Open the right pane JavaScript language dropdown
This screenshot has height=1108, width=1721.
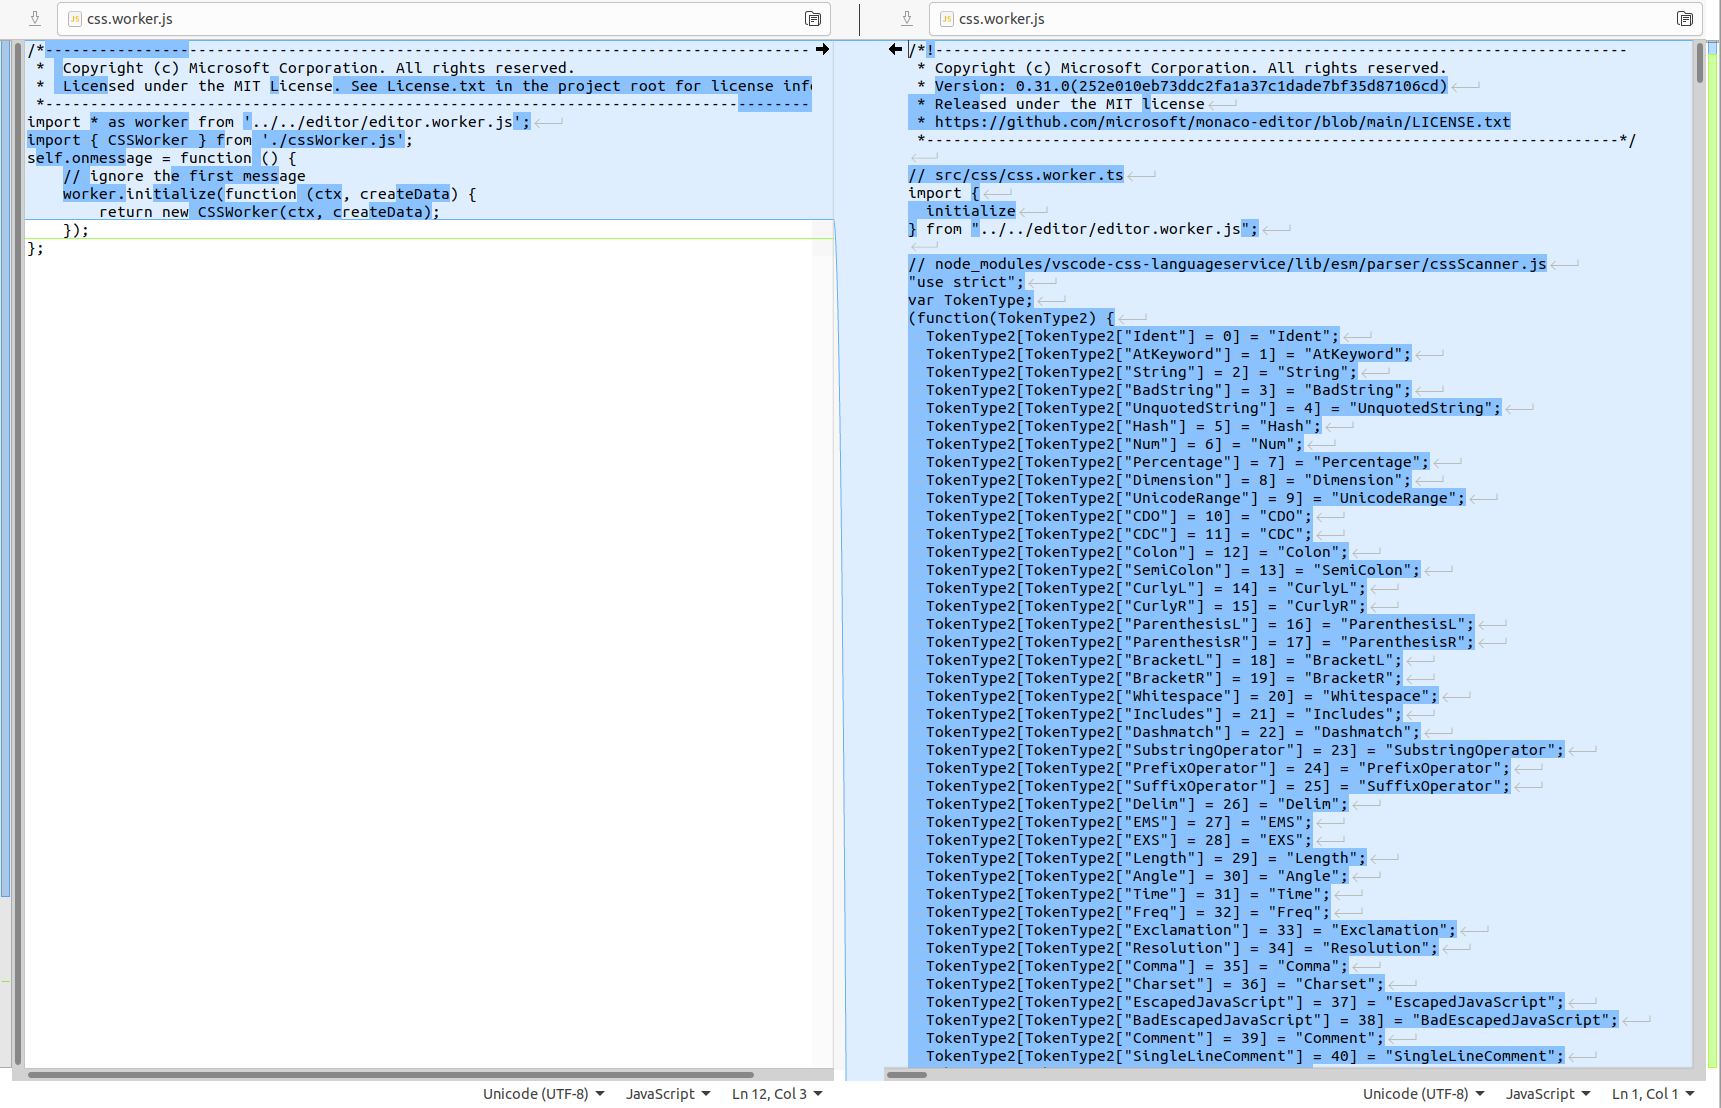click(1547, 1093)
